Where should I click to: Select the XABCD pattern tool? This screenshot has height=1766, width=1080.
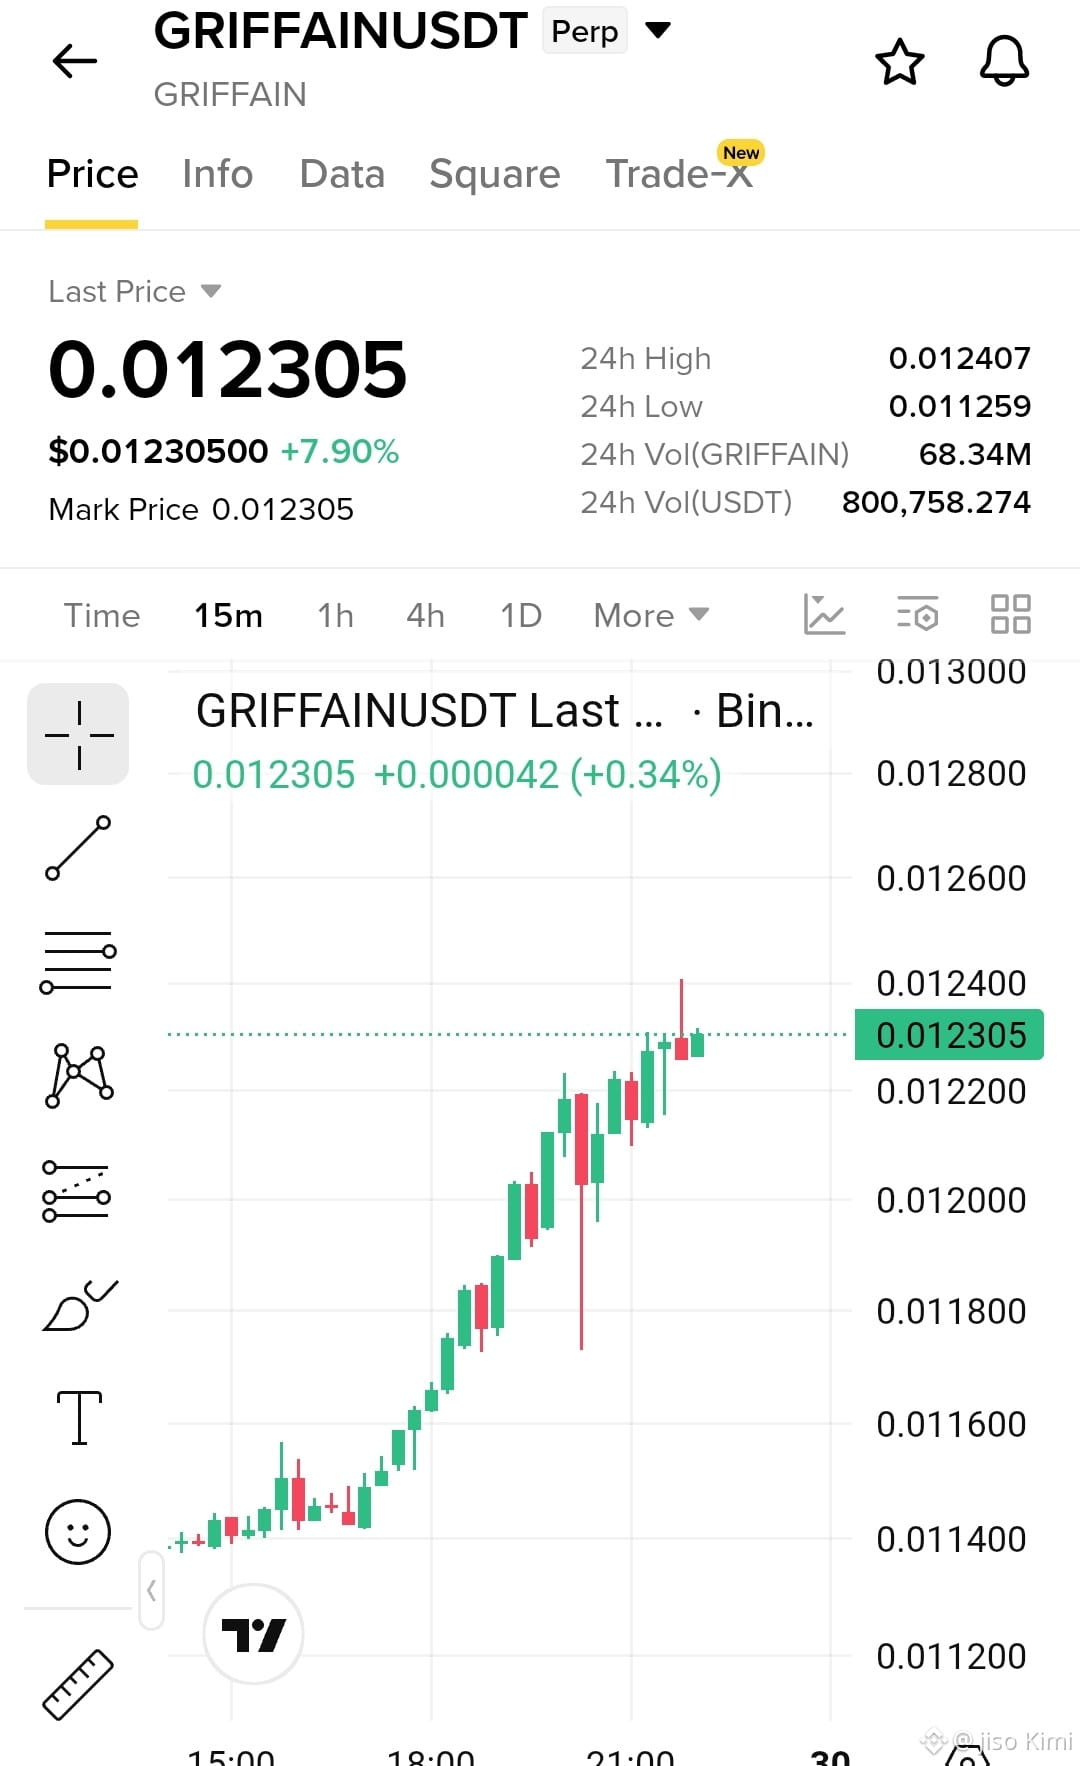tap(79, 1076)
